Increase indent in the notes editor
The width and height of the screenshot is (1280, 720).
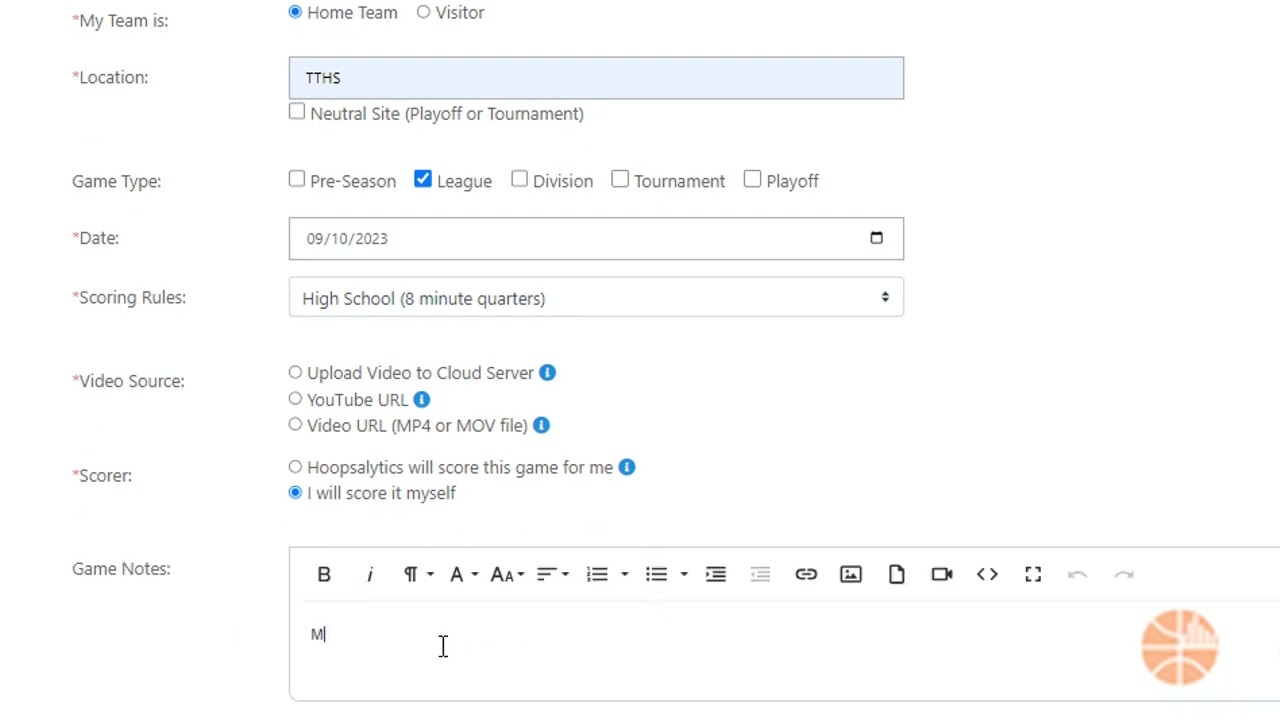716,574
